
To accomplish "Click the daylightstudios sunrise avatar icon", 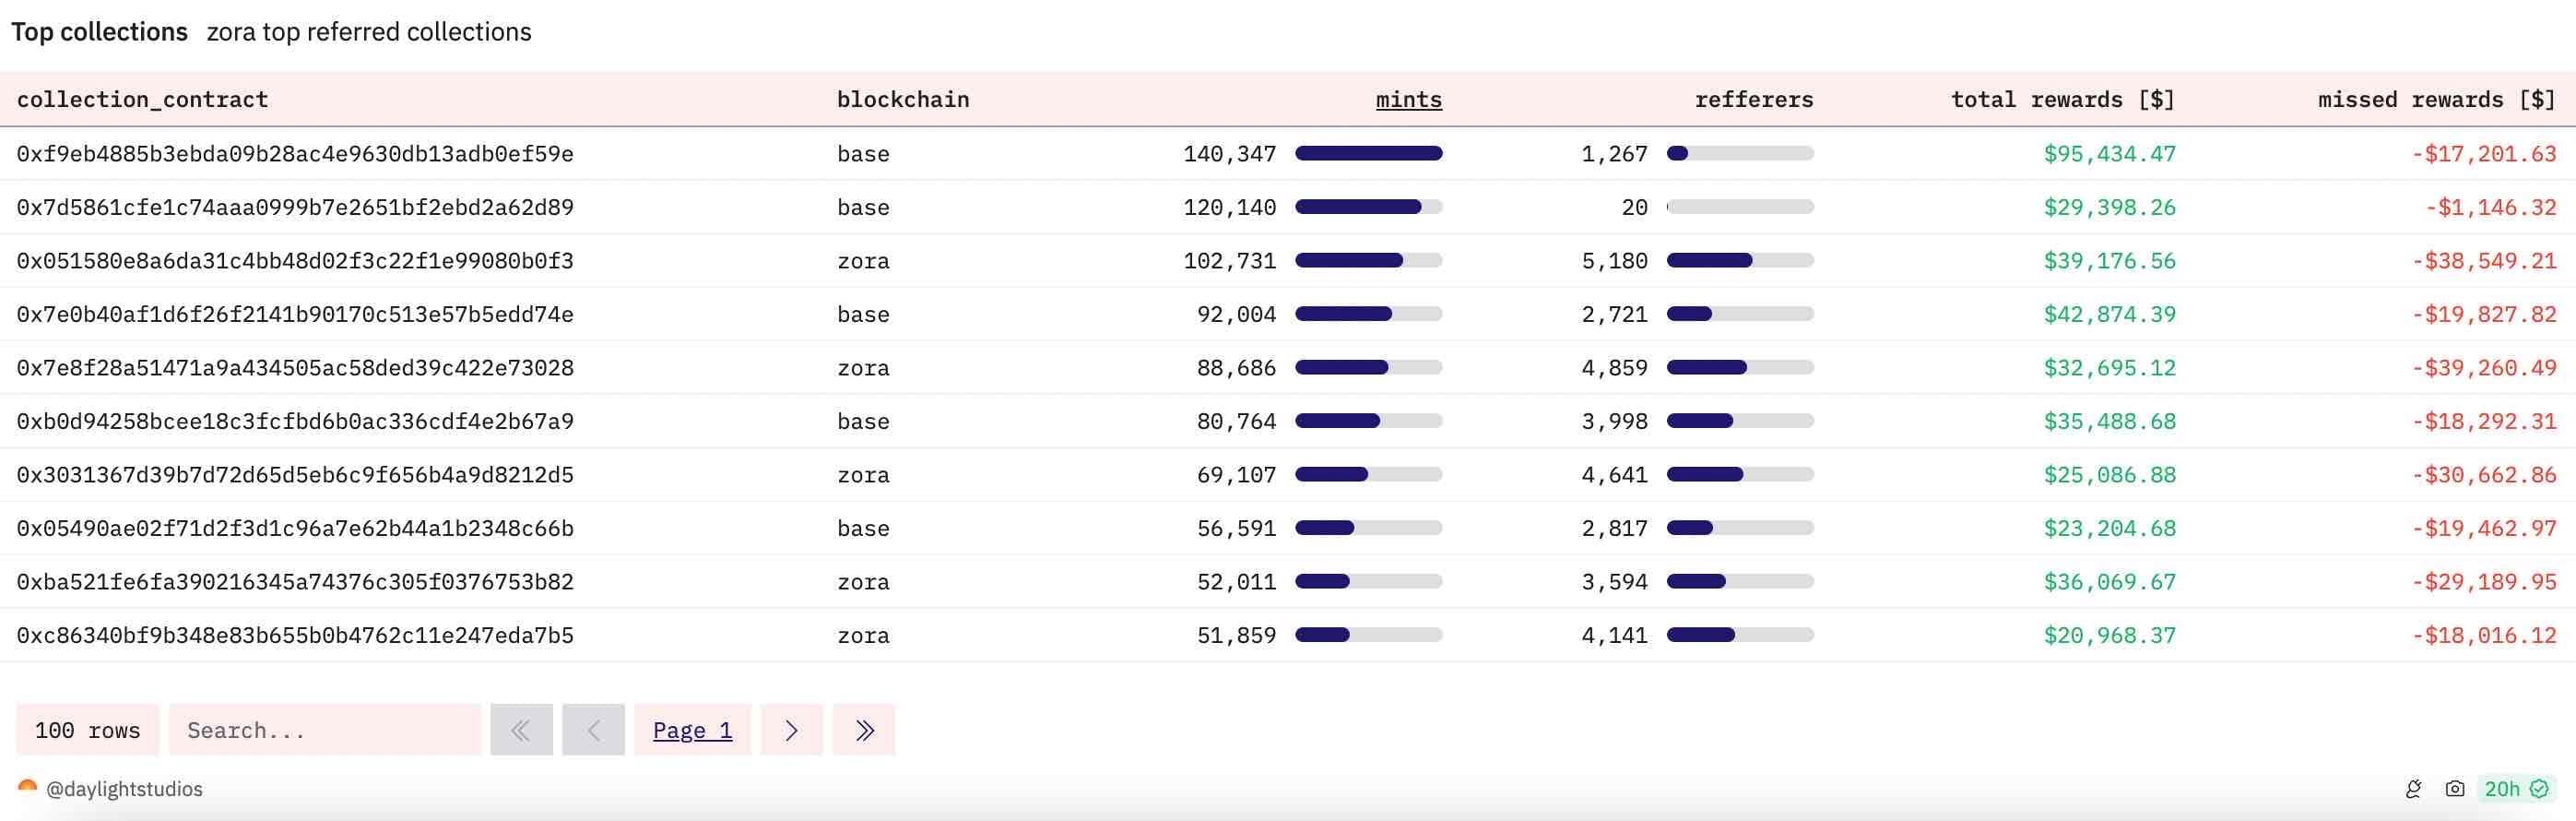I will click(x=27, y=788).
